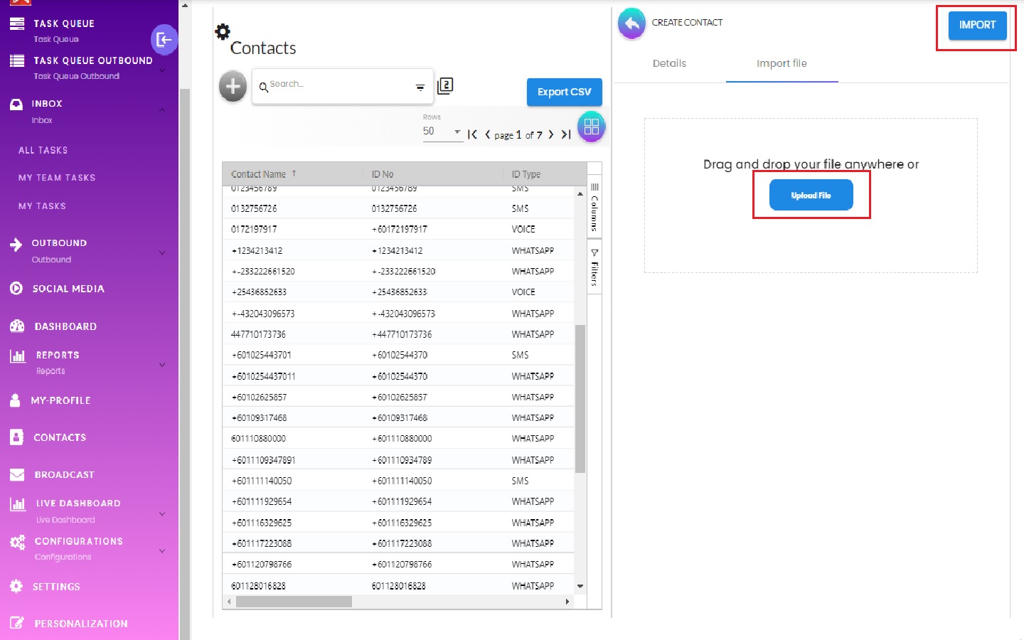This screenshot has height=640, width=1024.
Task: Open the Columns side panel
Action: [x=593, y=206]
